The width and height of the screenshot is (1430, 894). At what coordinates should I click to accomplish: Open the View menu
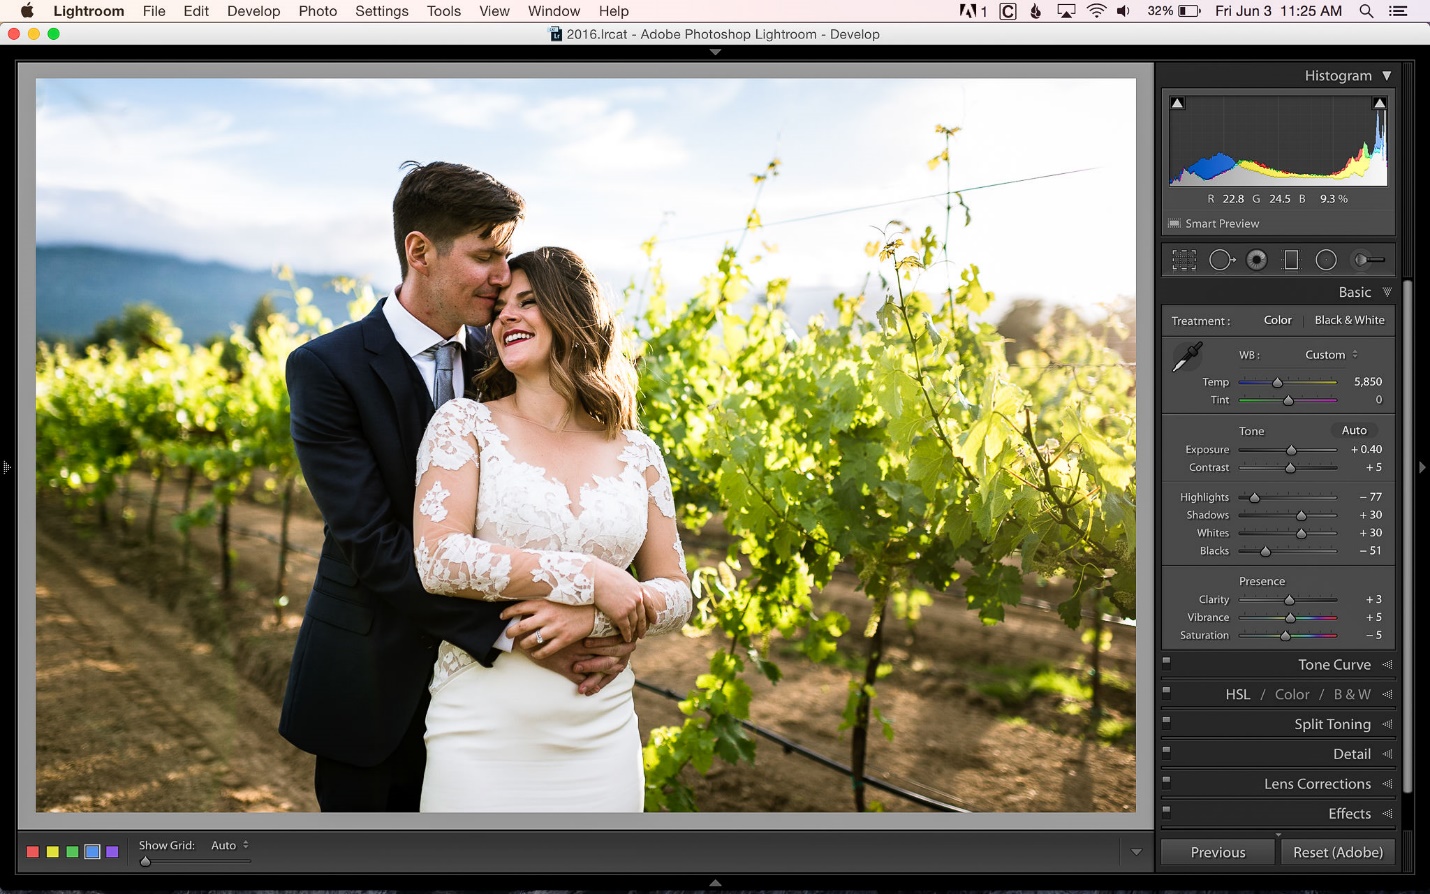494,11
